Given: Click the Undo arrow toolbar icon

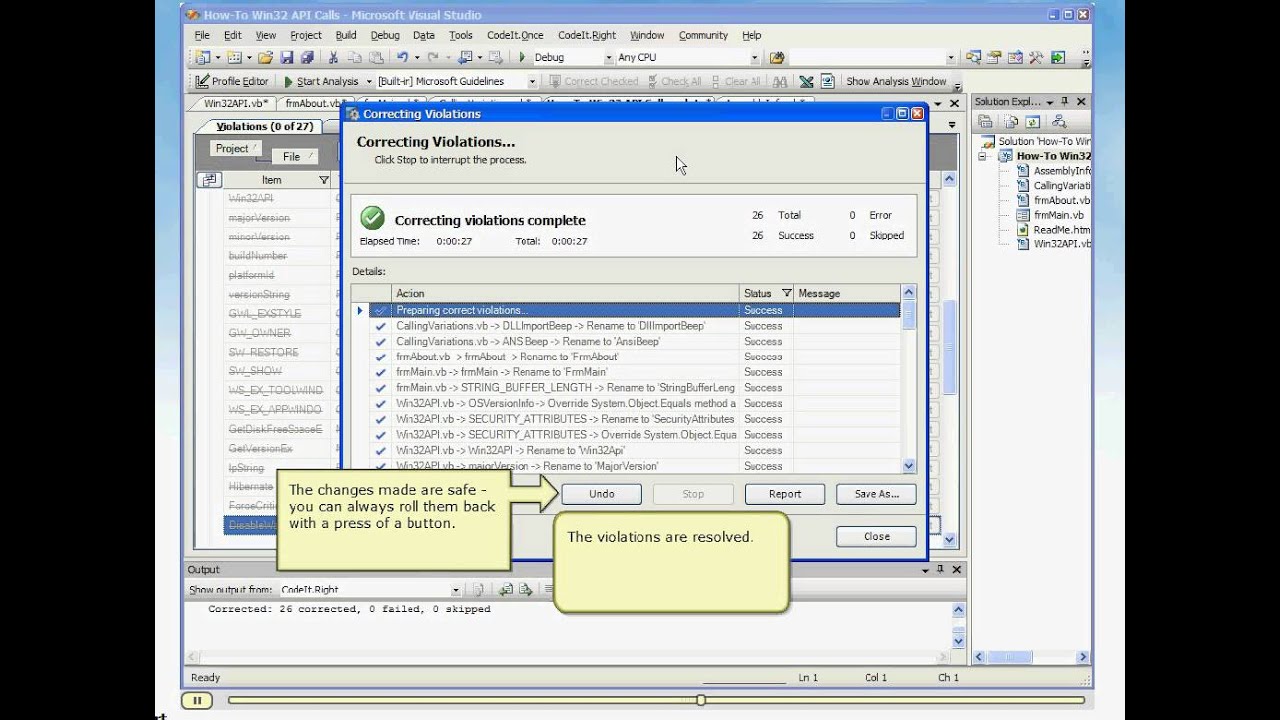Looking at the screenshot, I should click(x=401, y=58).
